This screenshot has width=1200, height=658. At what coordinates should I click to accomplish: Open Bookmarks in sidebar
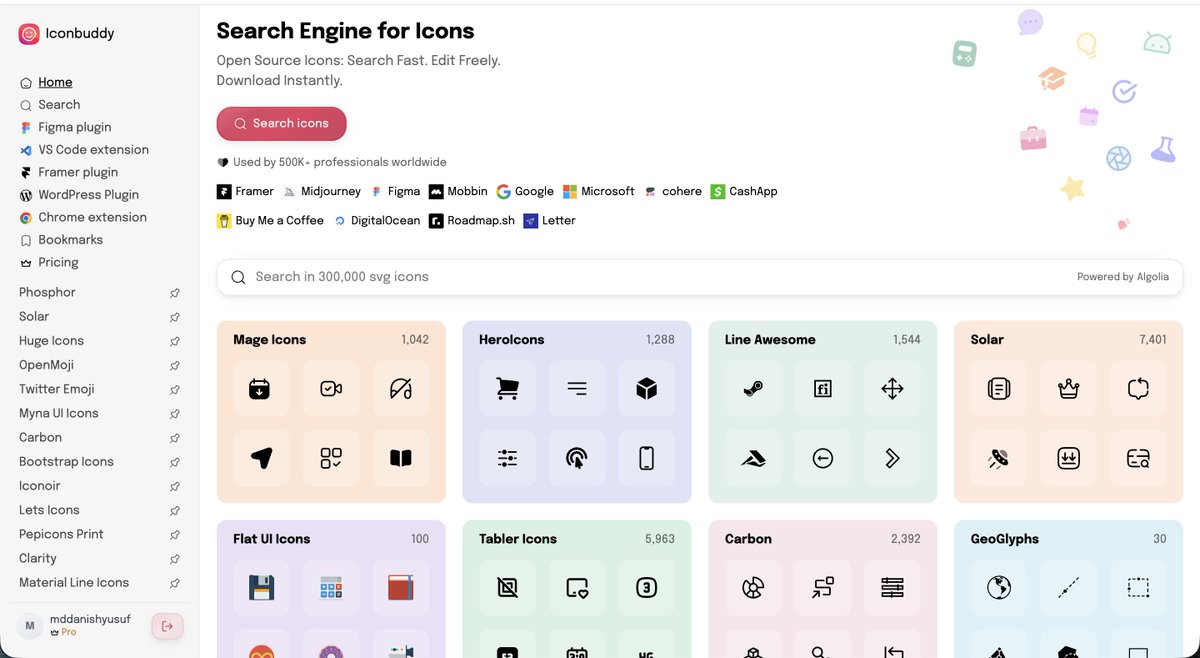coord(70,240)
